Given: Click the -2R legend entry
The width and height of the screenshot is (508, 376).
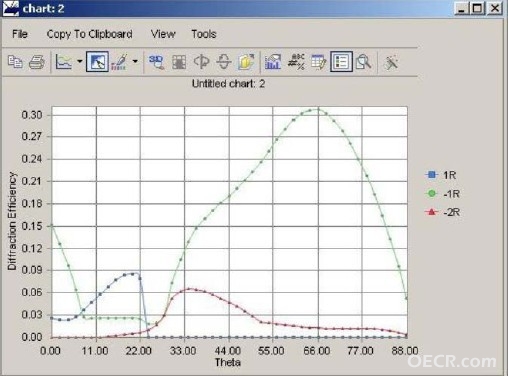Looking at the screenshot, I should tap(443, 212).
